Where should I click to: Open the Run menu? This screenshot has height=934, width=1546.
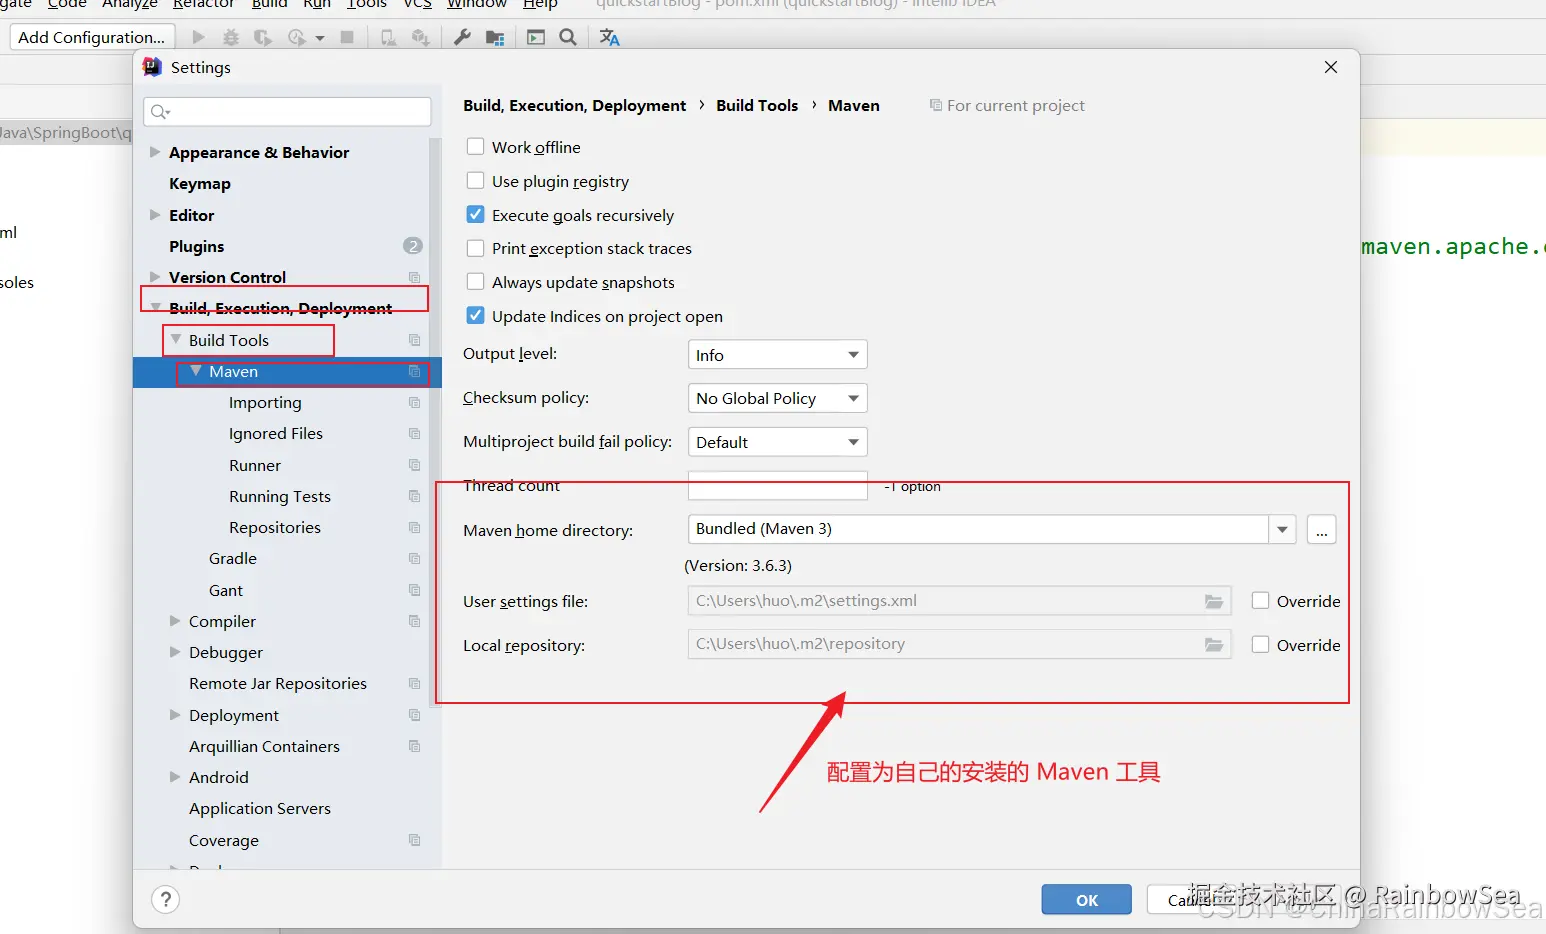(317, 4)
